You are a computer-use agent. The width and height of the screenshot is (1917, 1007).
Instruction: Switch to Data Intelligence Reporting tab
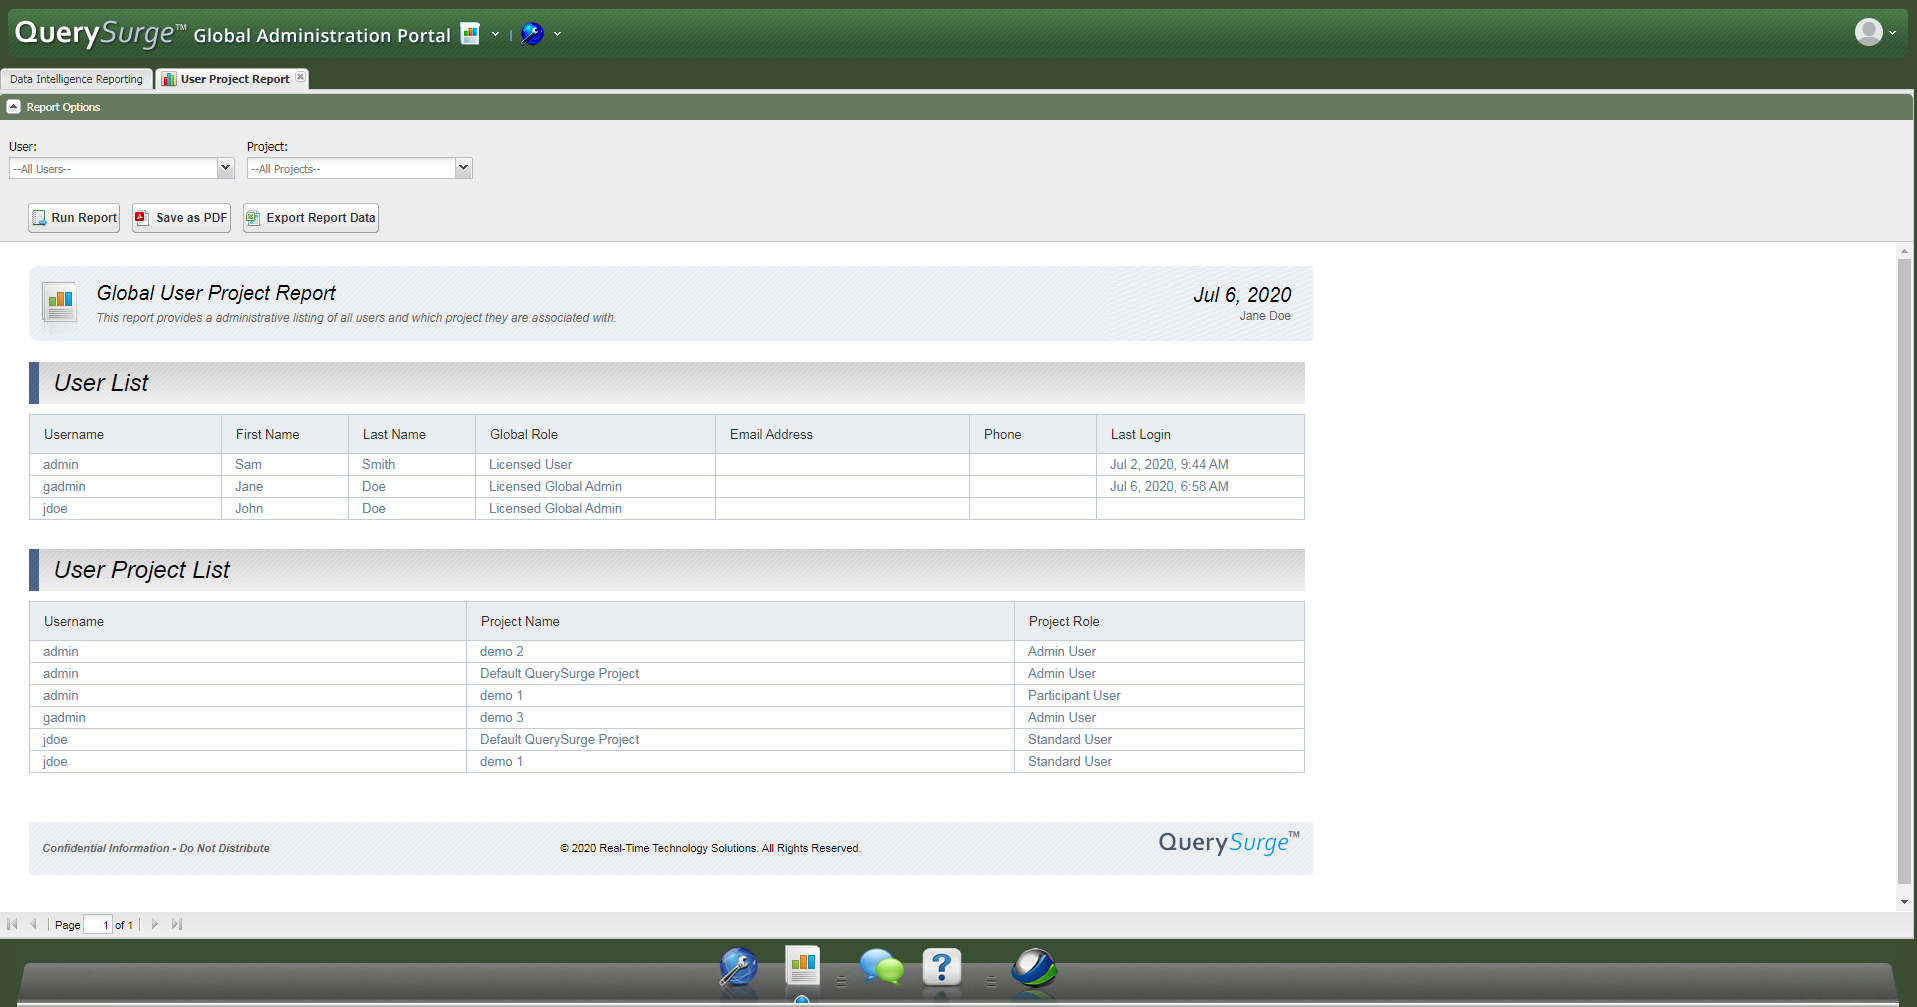pos(77,79)
